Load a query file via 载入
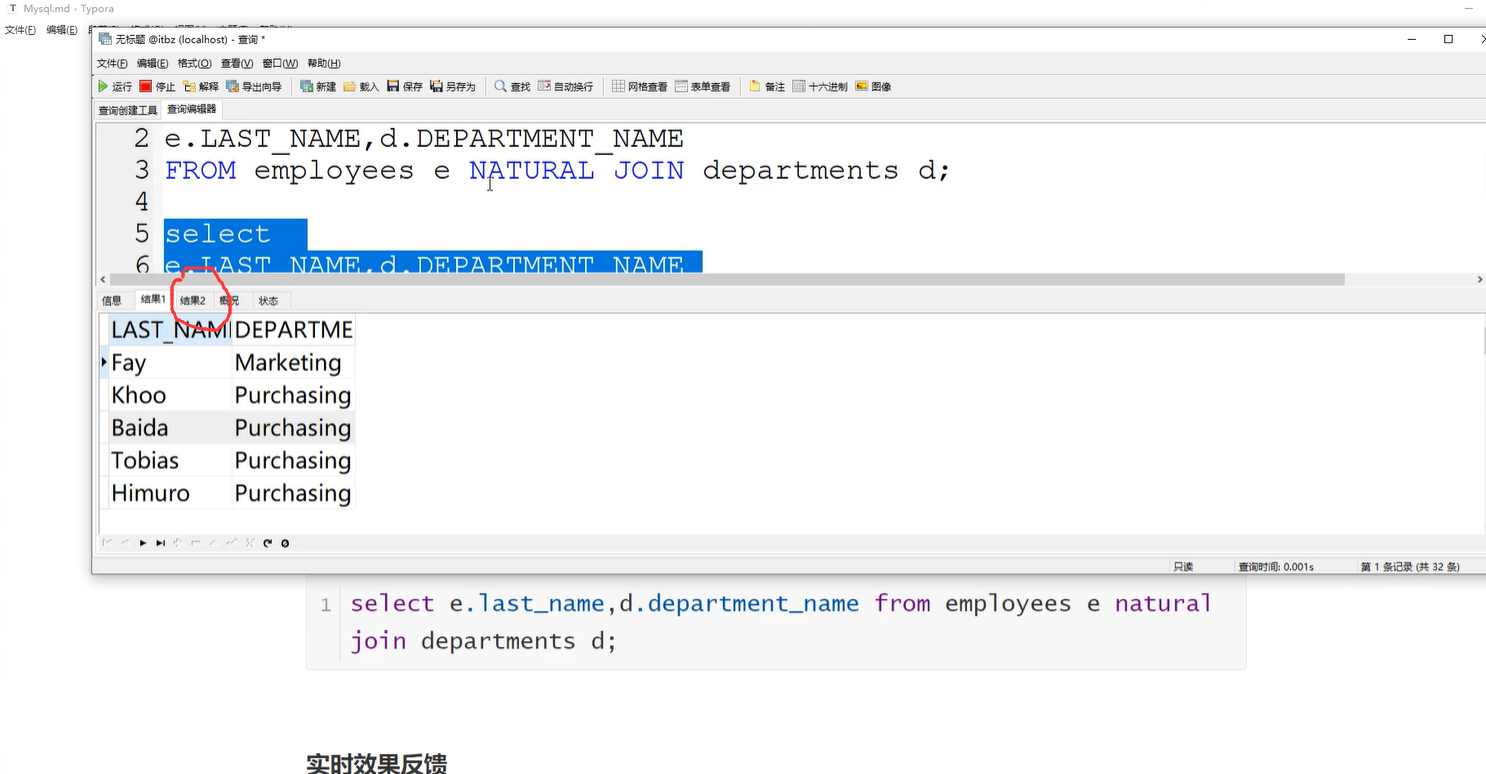 [361, 87]
